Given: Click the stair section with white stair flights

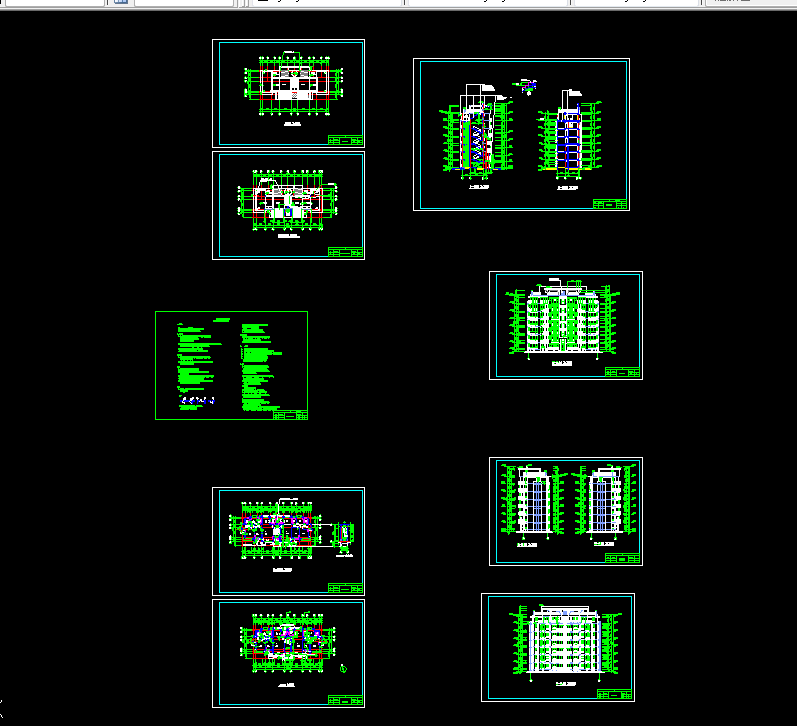Looking at the screenshot, I should pos(477,135).
